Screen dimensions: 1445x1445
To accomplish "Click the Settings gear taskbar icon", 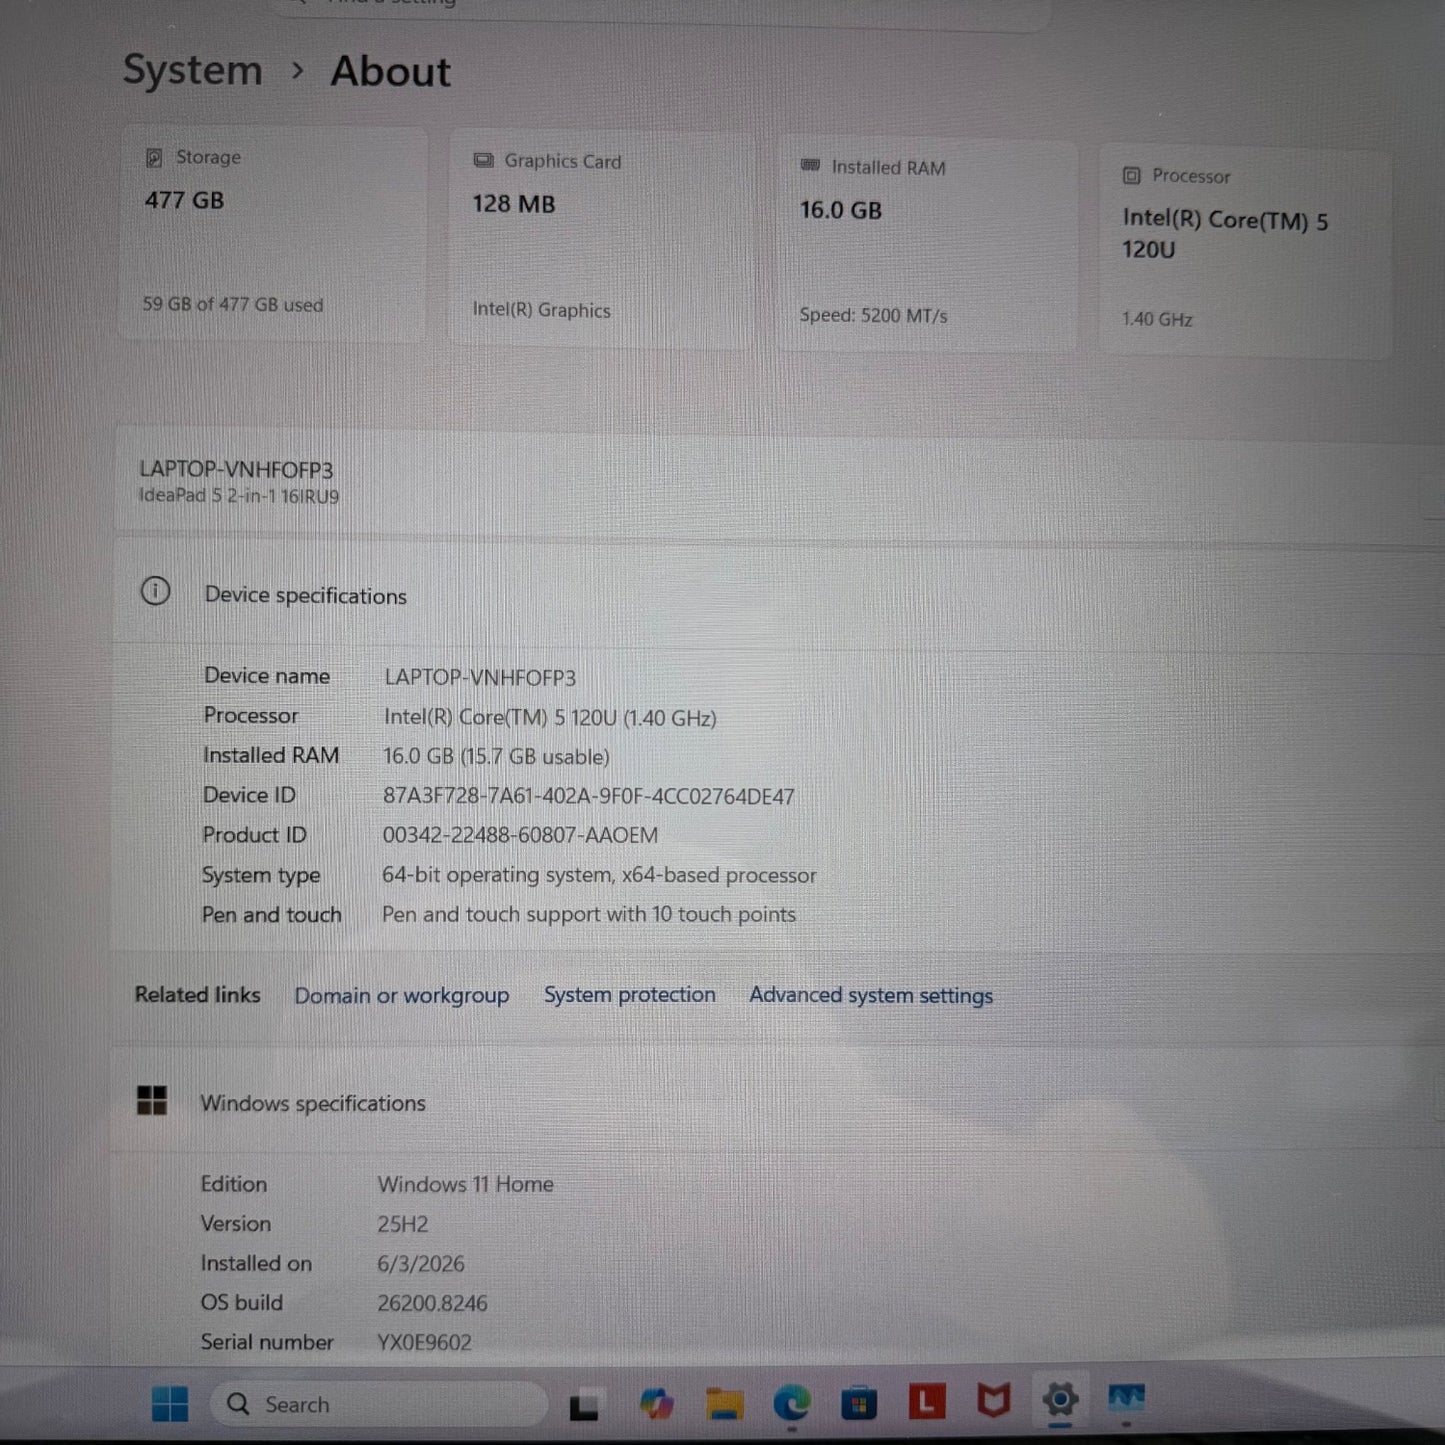I will coord(1060,1399).
